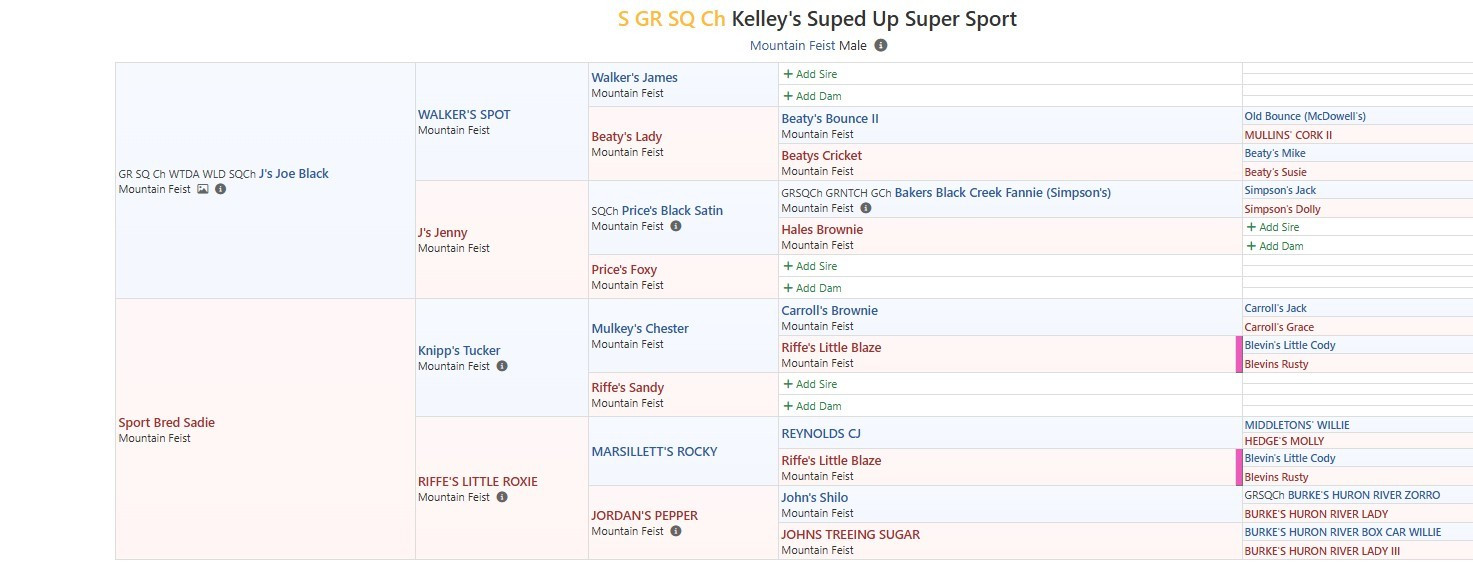Click info icon under J's Joe Black

[x=220, y=189]
